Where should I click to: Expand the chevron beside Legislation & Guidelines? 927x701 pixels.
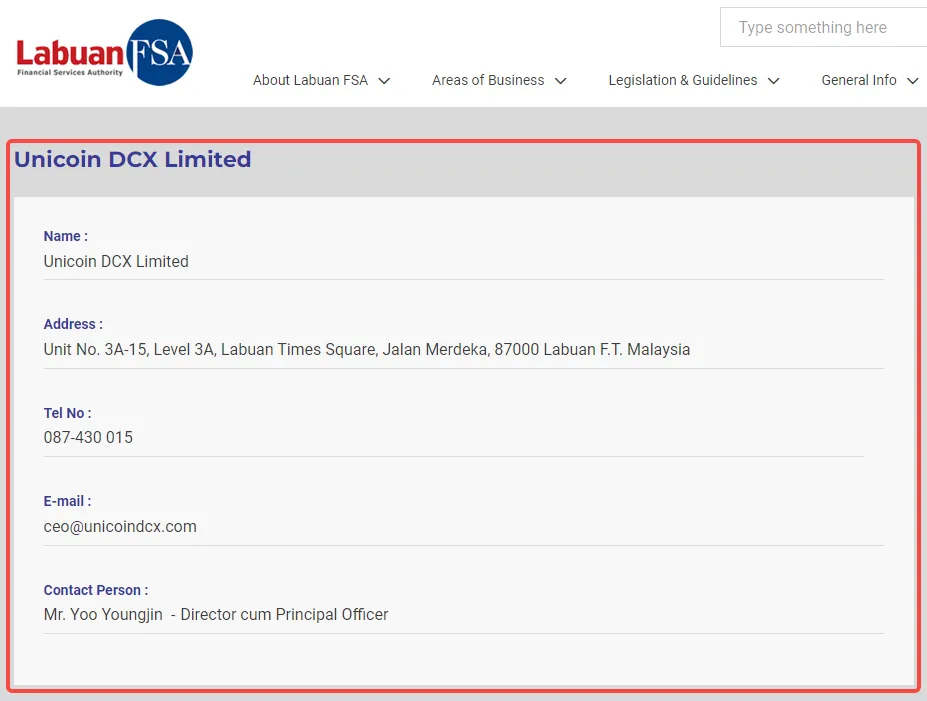coord(773,81)
